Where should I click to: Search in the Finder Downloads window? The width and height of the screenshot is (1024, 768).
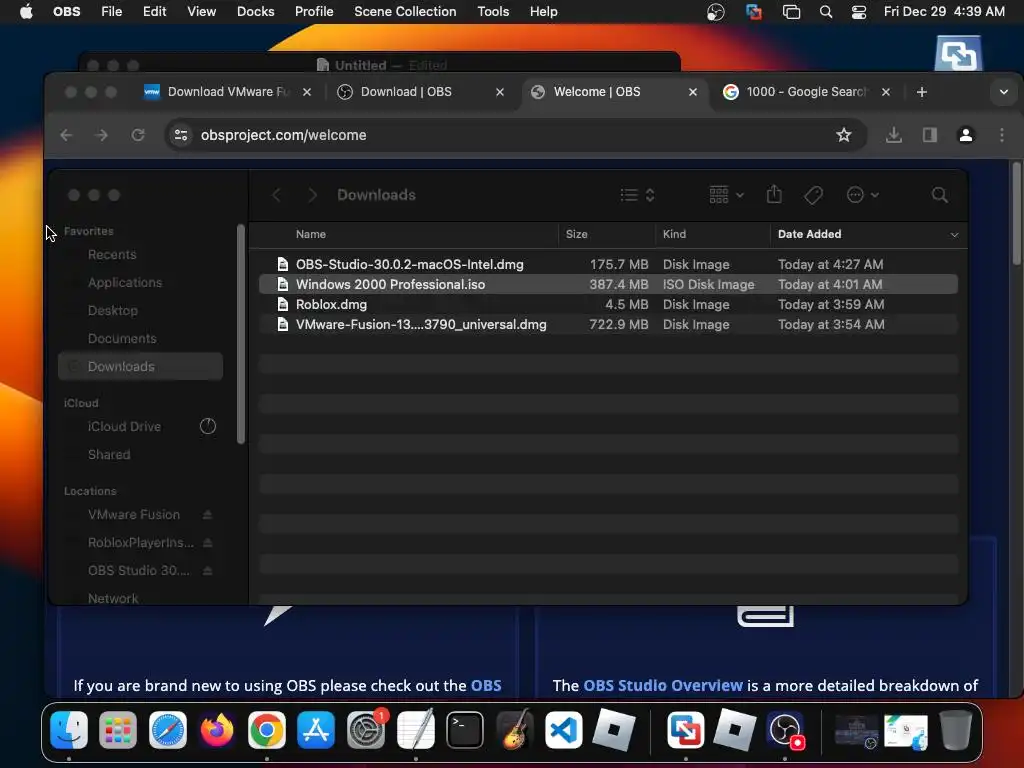[939, 195]
